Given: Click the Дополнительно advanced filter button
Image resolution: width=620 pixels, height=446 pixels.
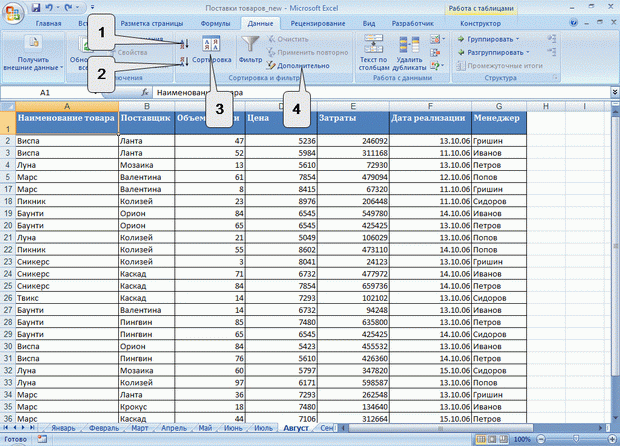Looking at the screenshot, I should point(298,66).
